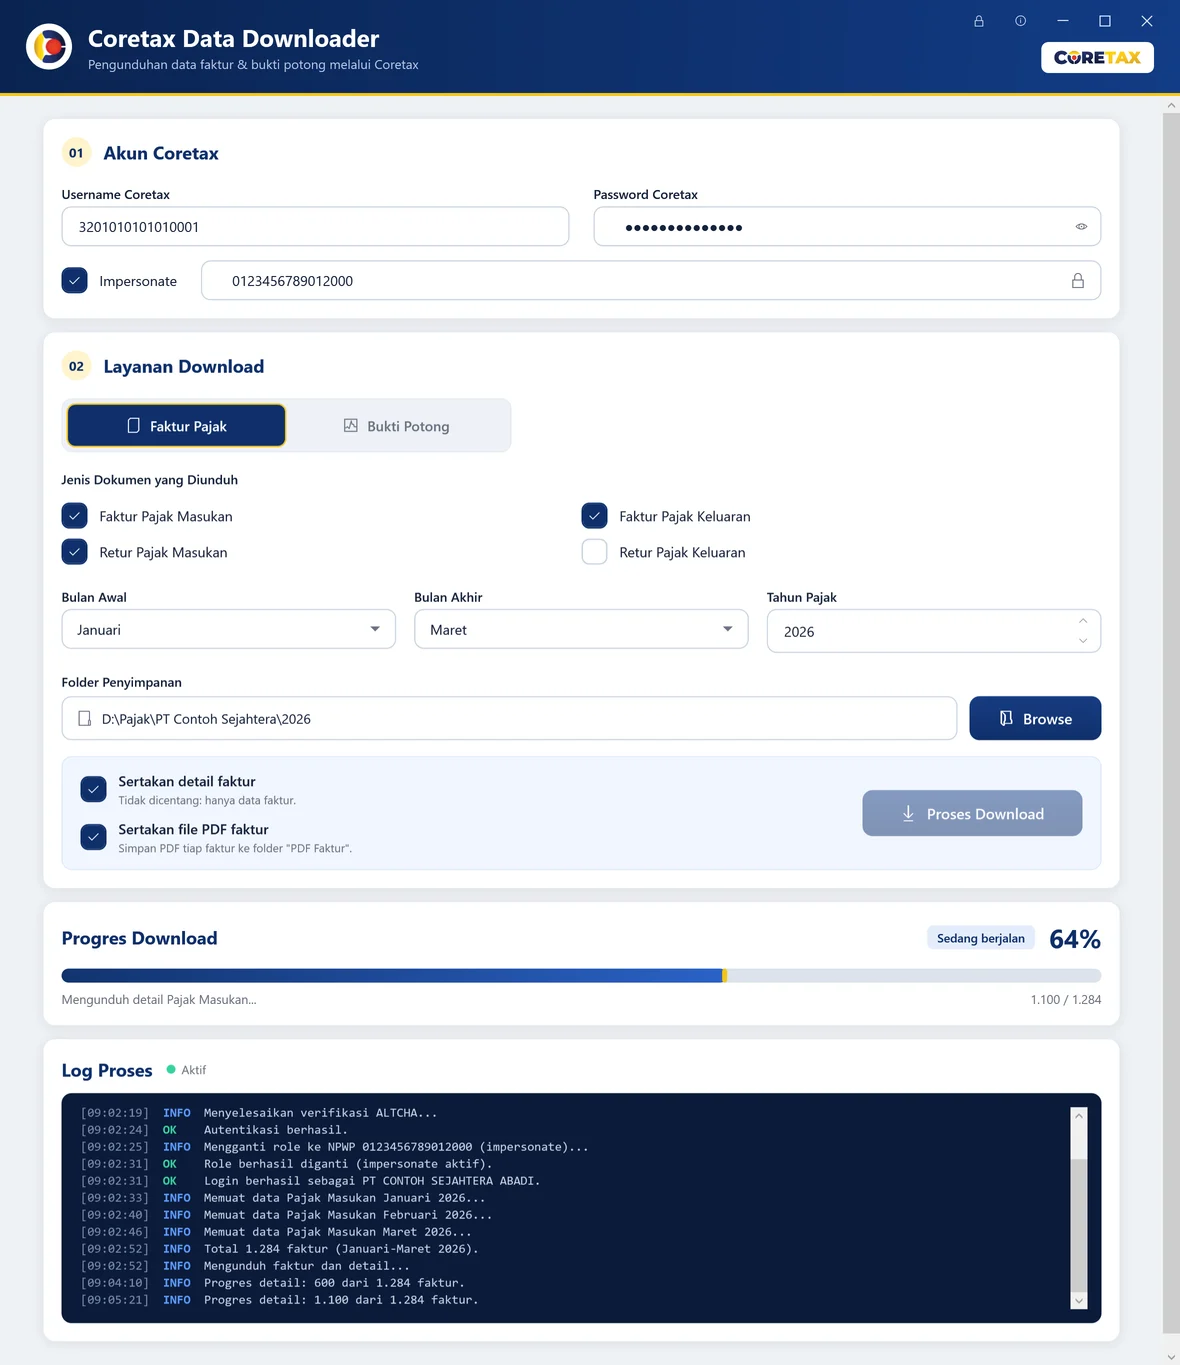Click the Username Coretax input field
The width and height of the screenshot is (1180, 1365).
315,227
